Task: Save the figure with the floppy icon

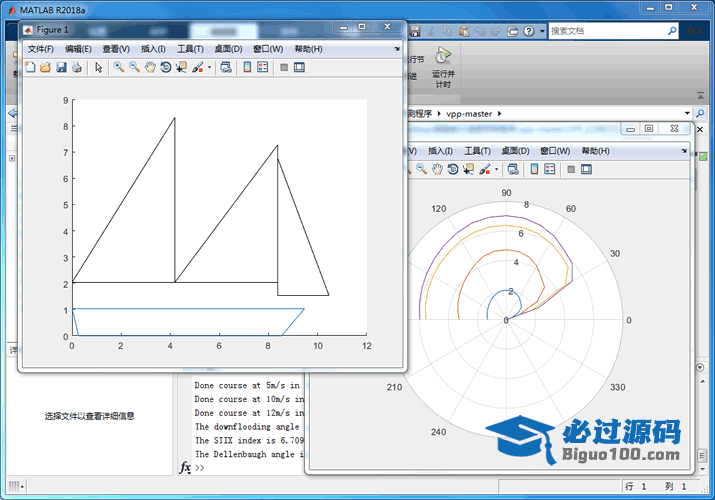Action: click(x=61, y=67)
